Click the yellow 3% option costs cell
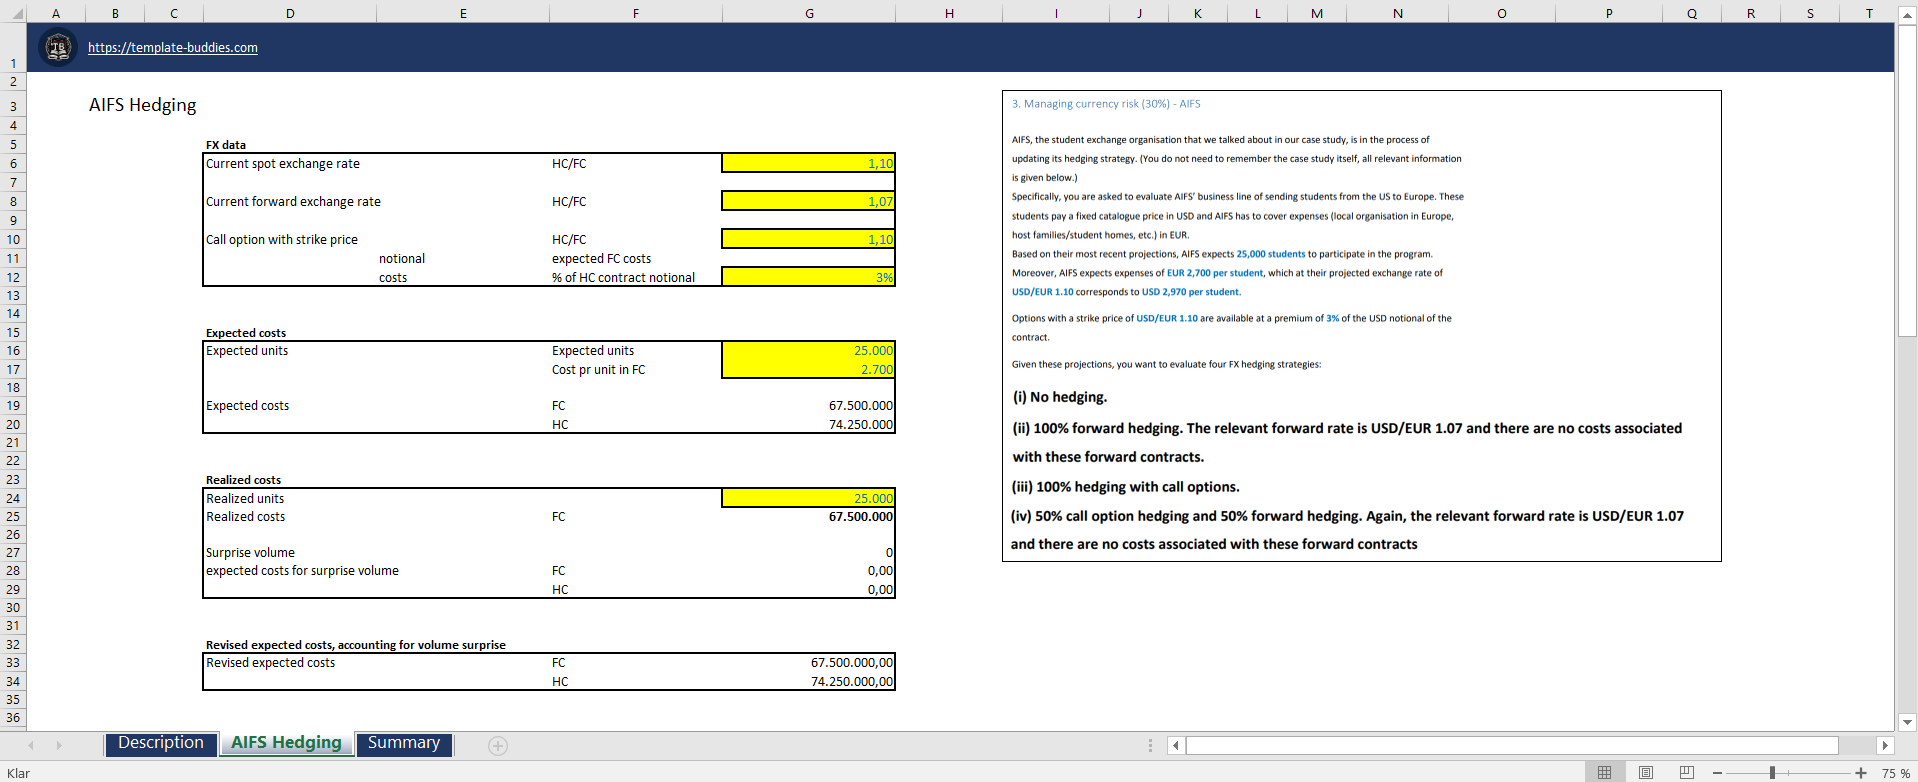Viewport: 1918px width, 782px height. click(x=808, y=277)
